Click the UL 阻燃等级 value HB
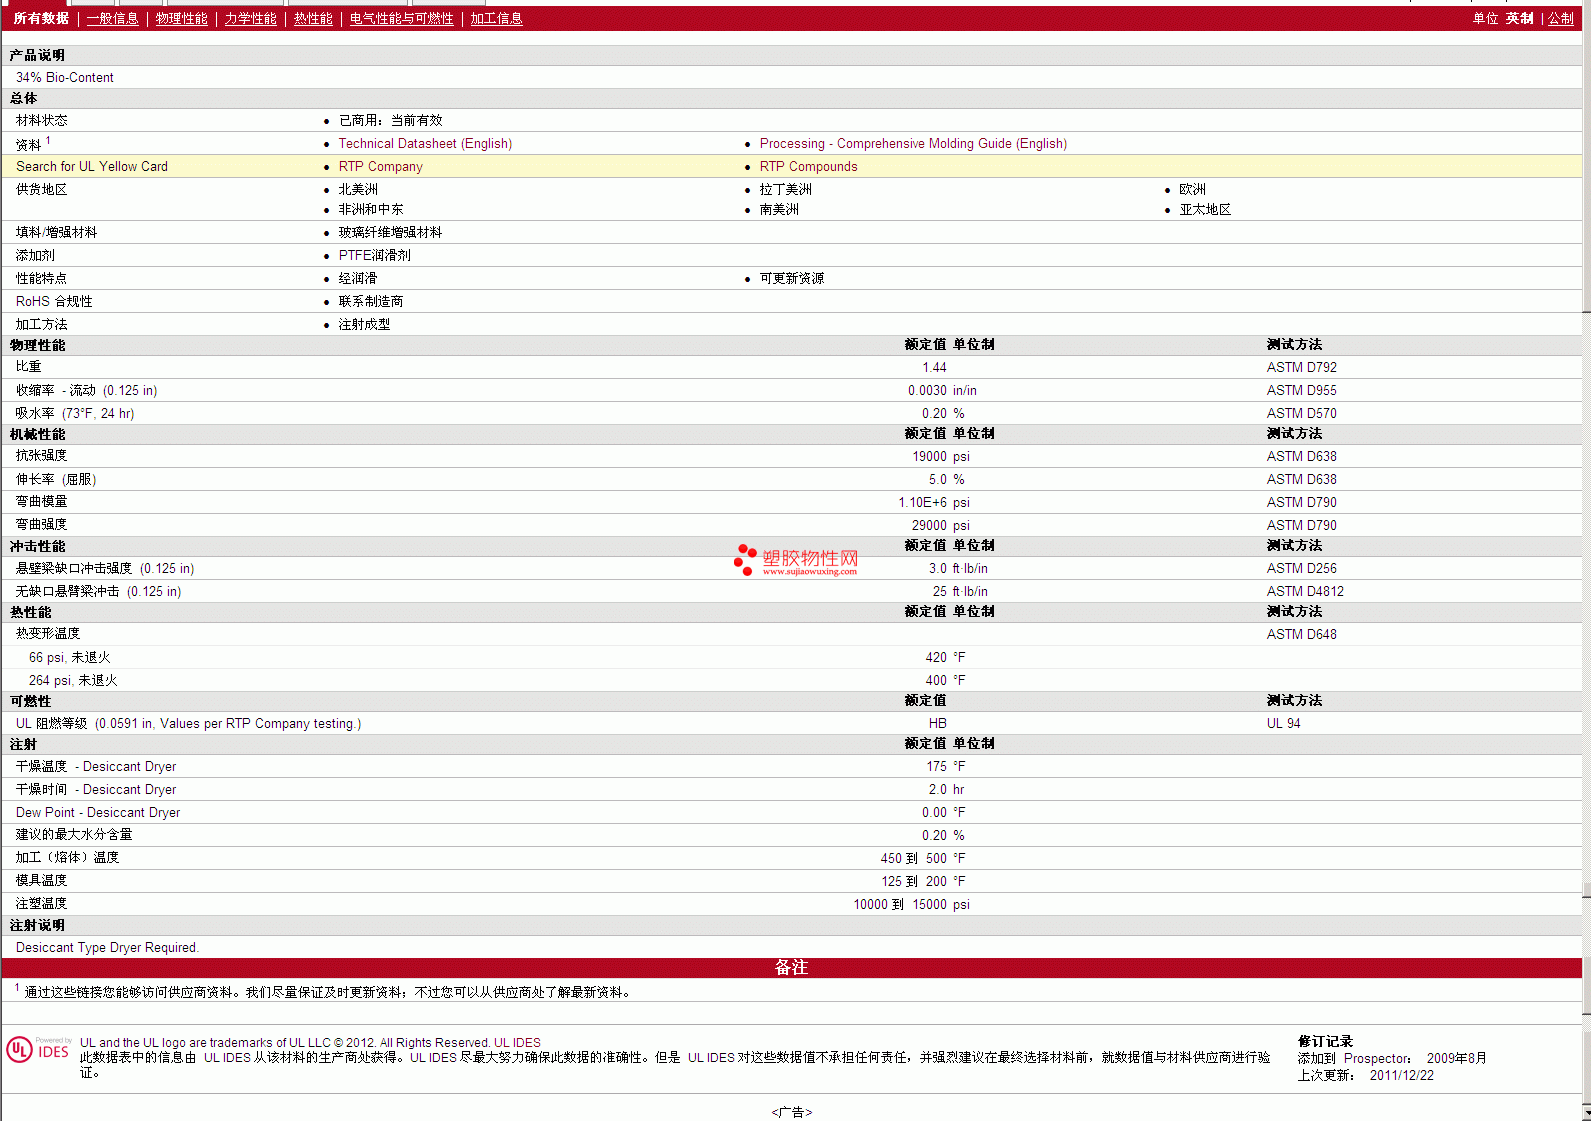 [937, 724]
